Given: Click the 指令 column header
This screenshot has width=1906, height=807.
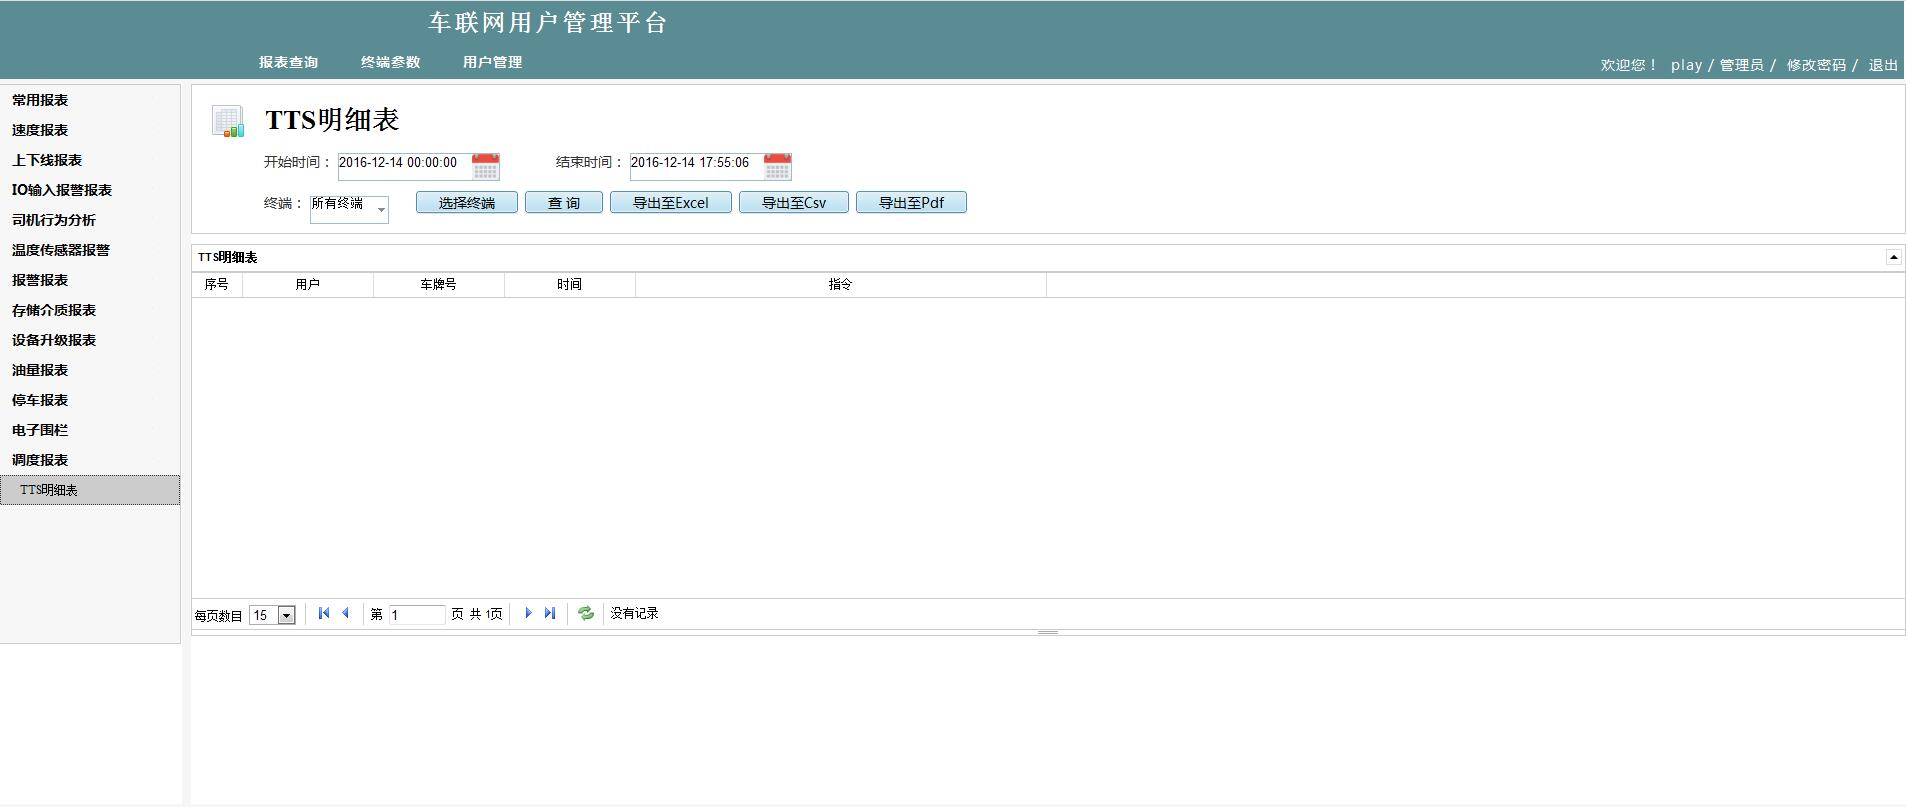Looking at the screenshot, I should point(841,285).
